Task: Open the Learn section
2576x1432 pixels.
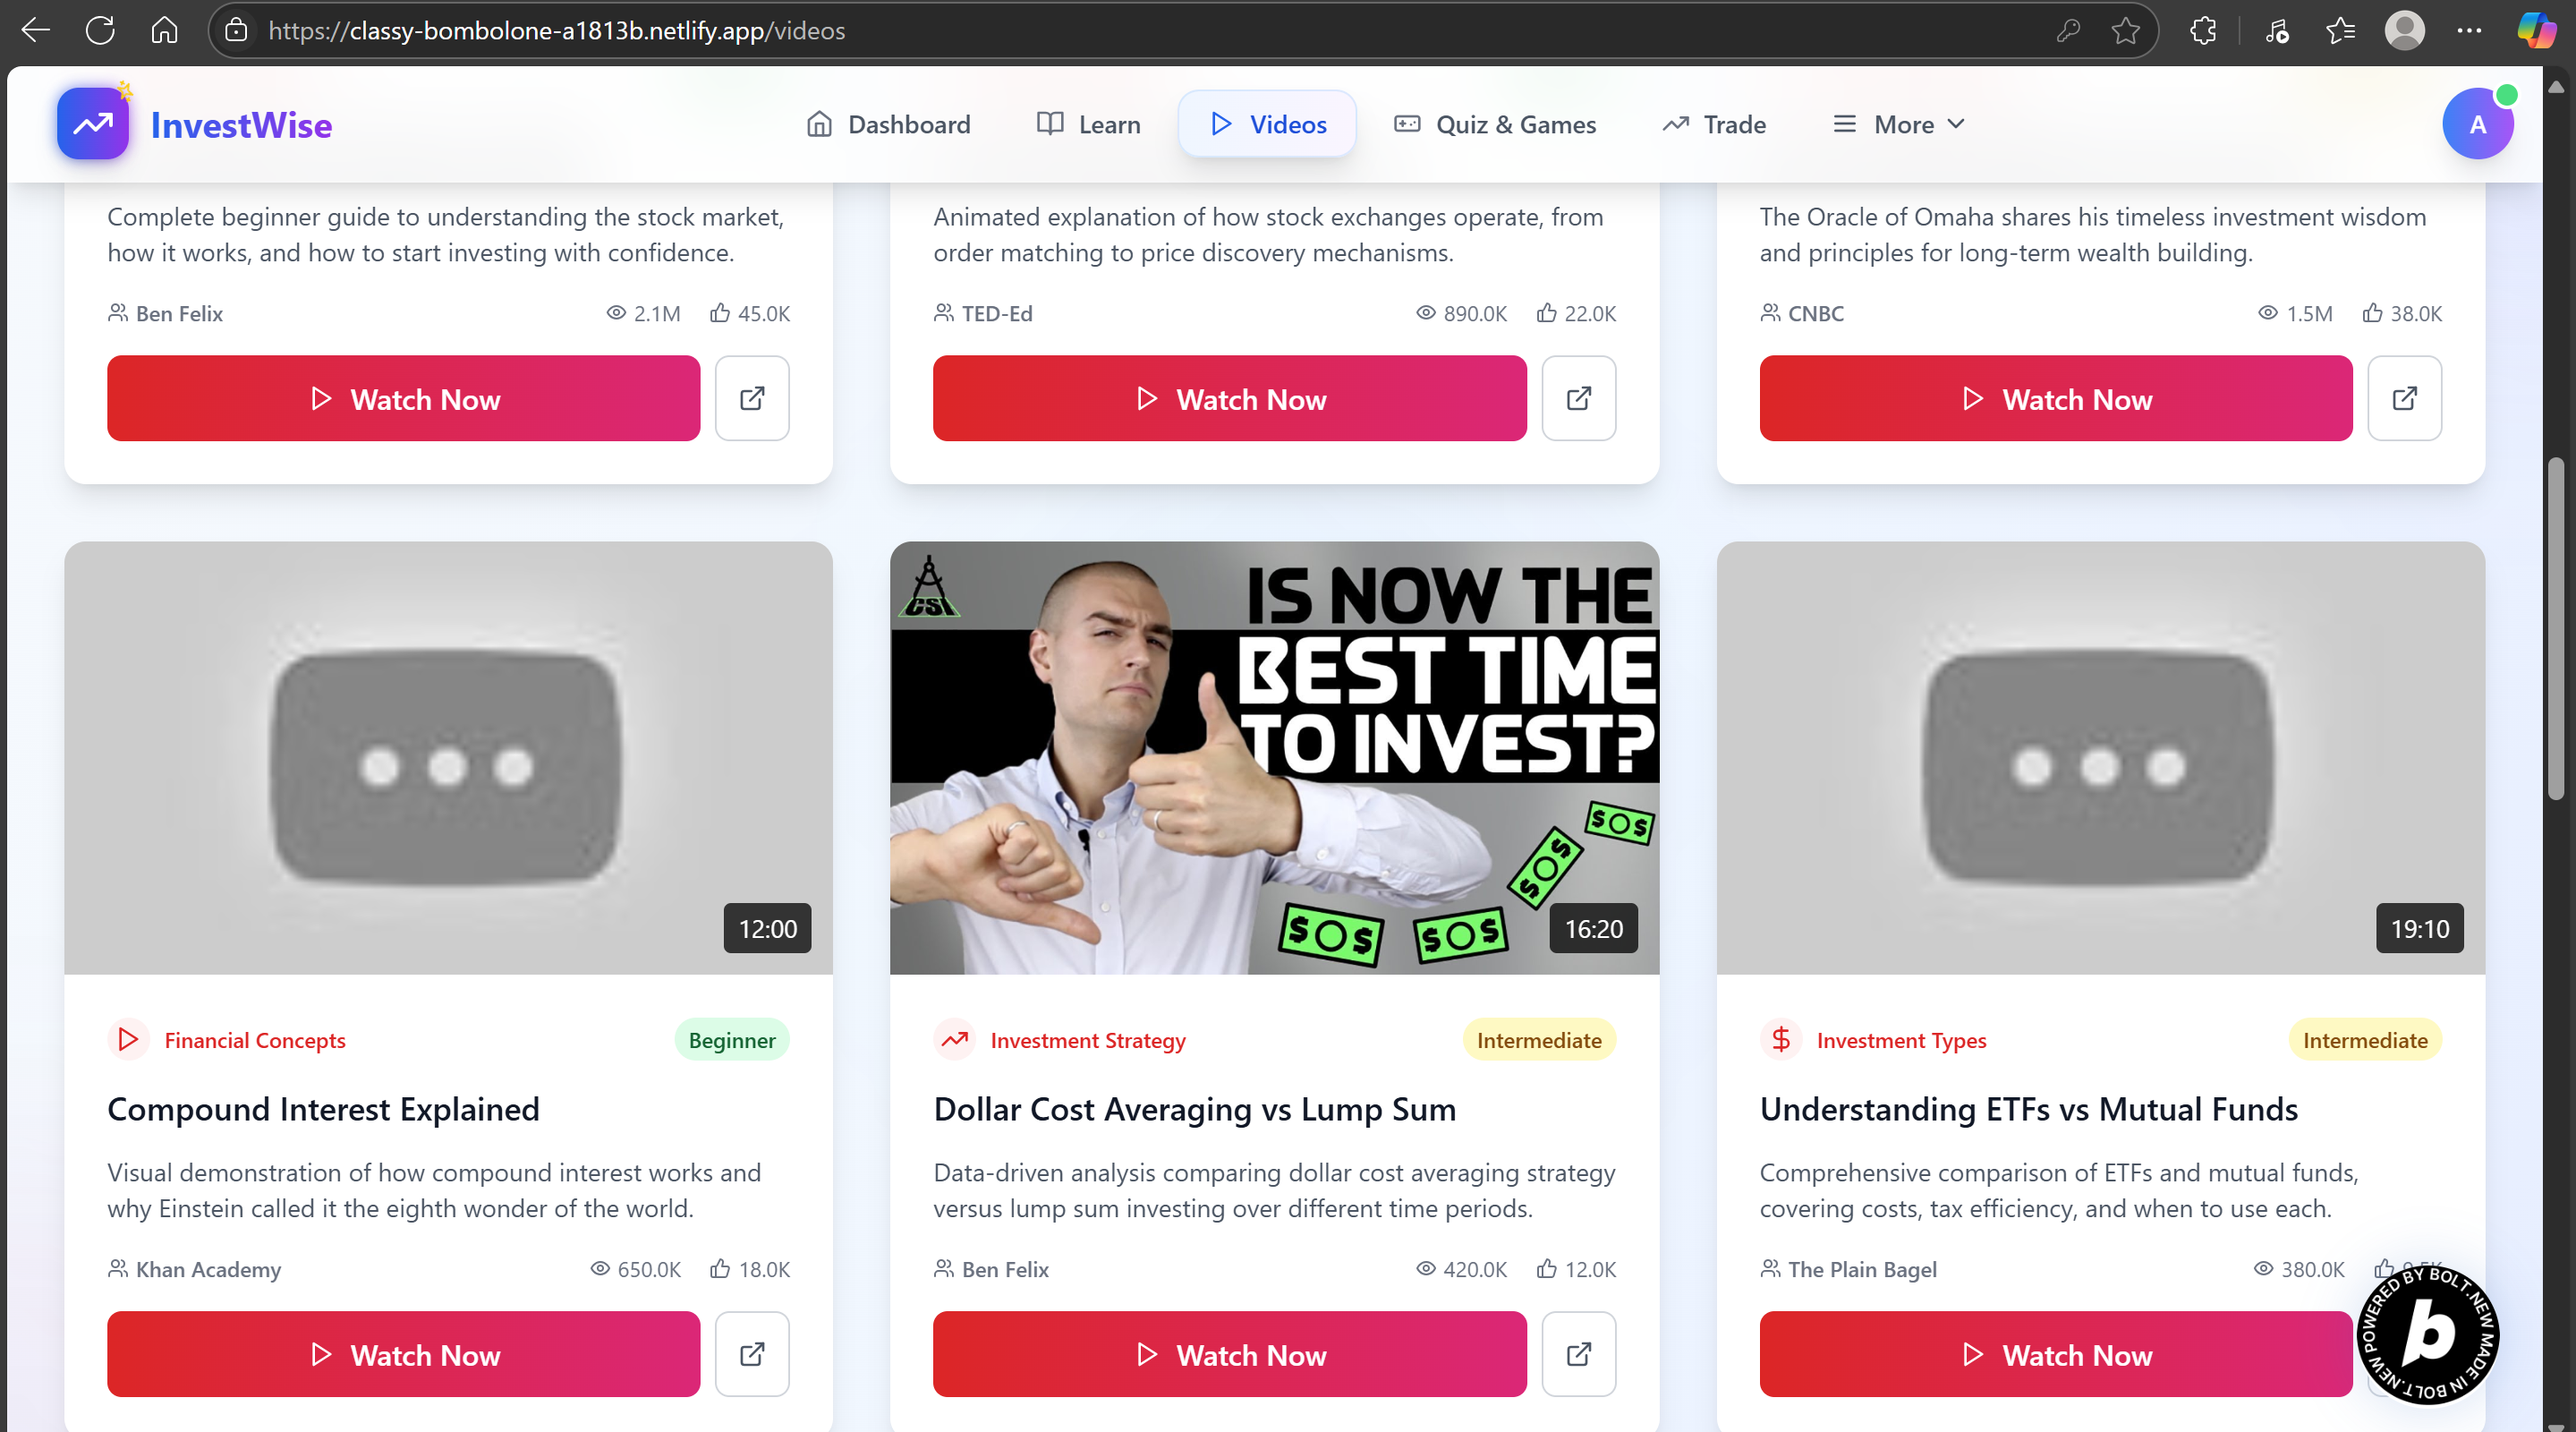Action: coord(1088,124)
